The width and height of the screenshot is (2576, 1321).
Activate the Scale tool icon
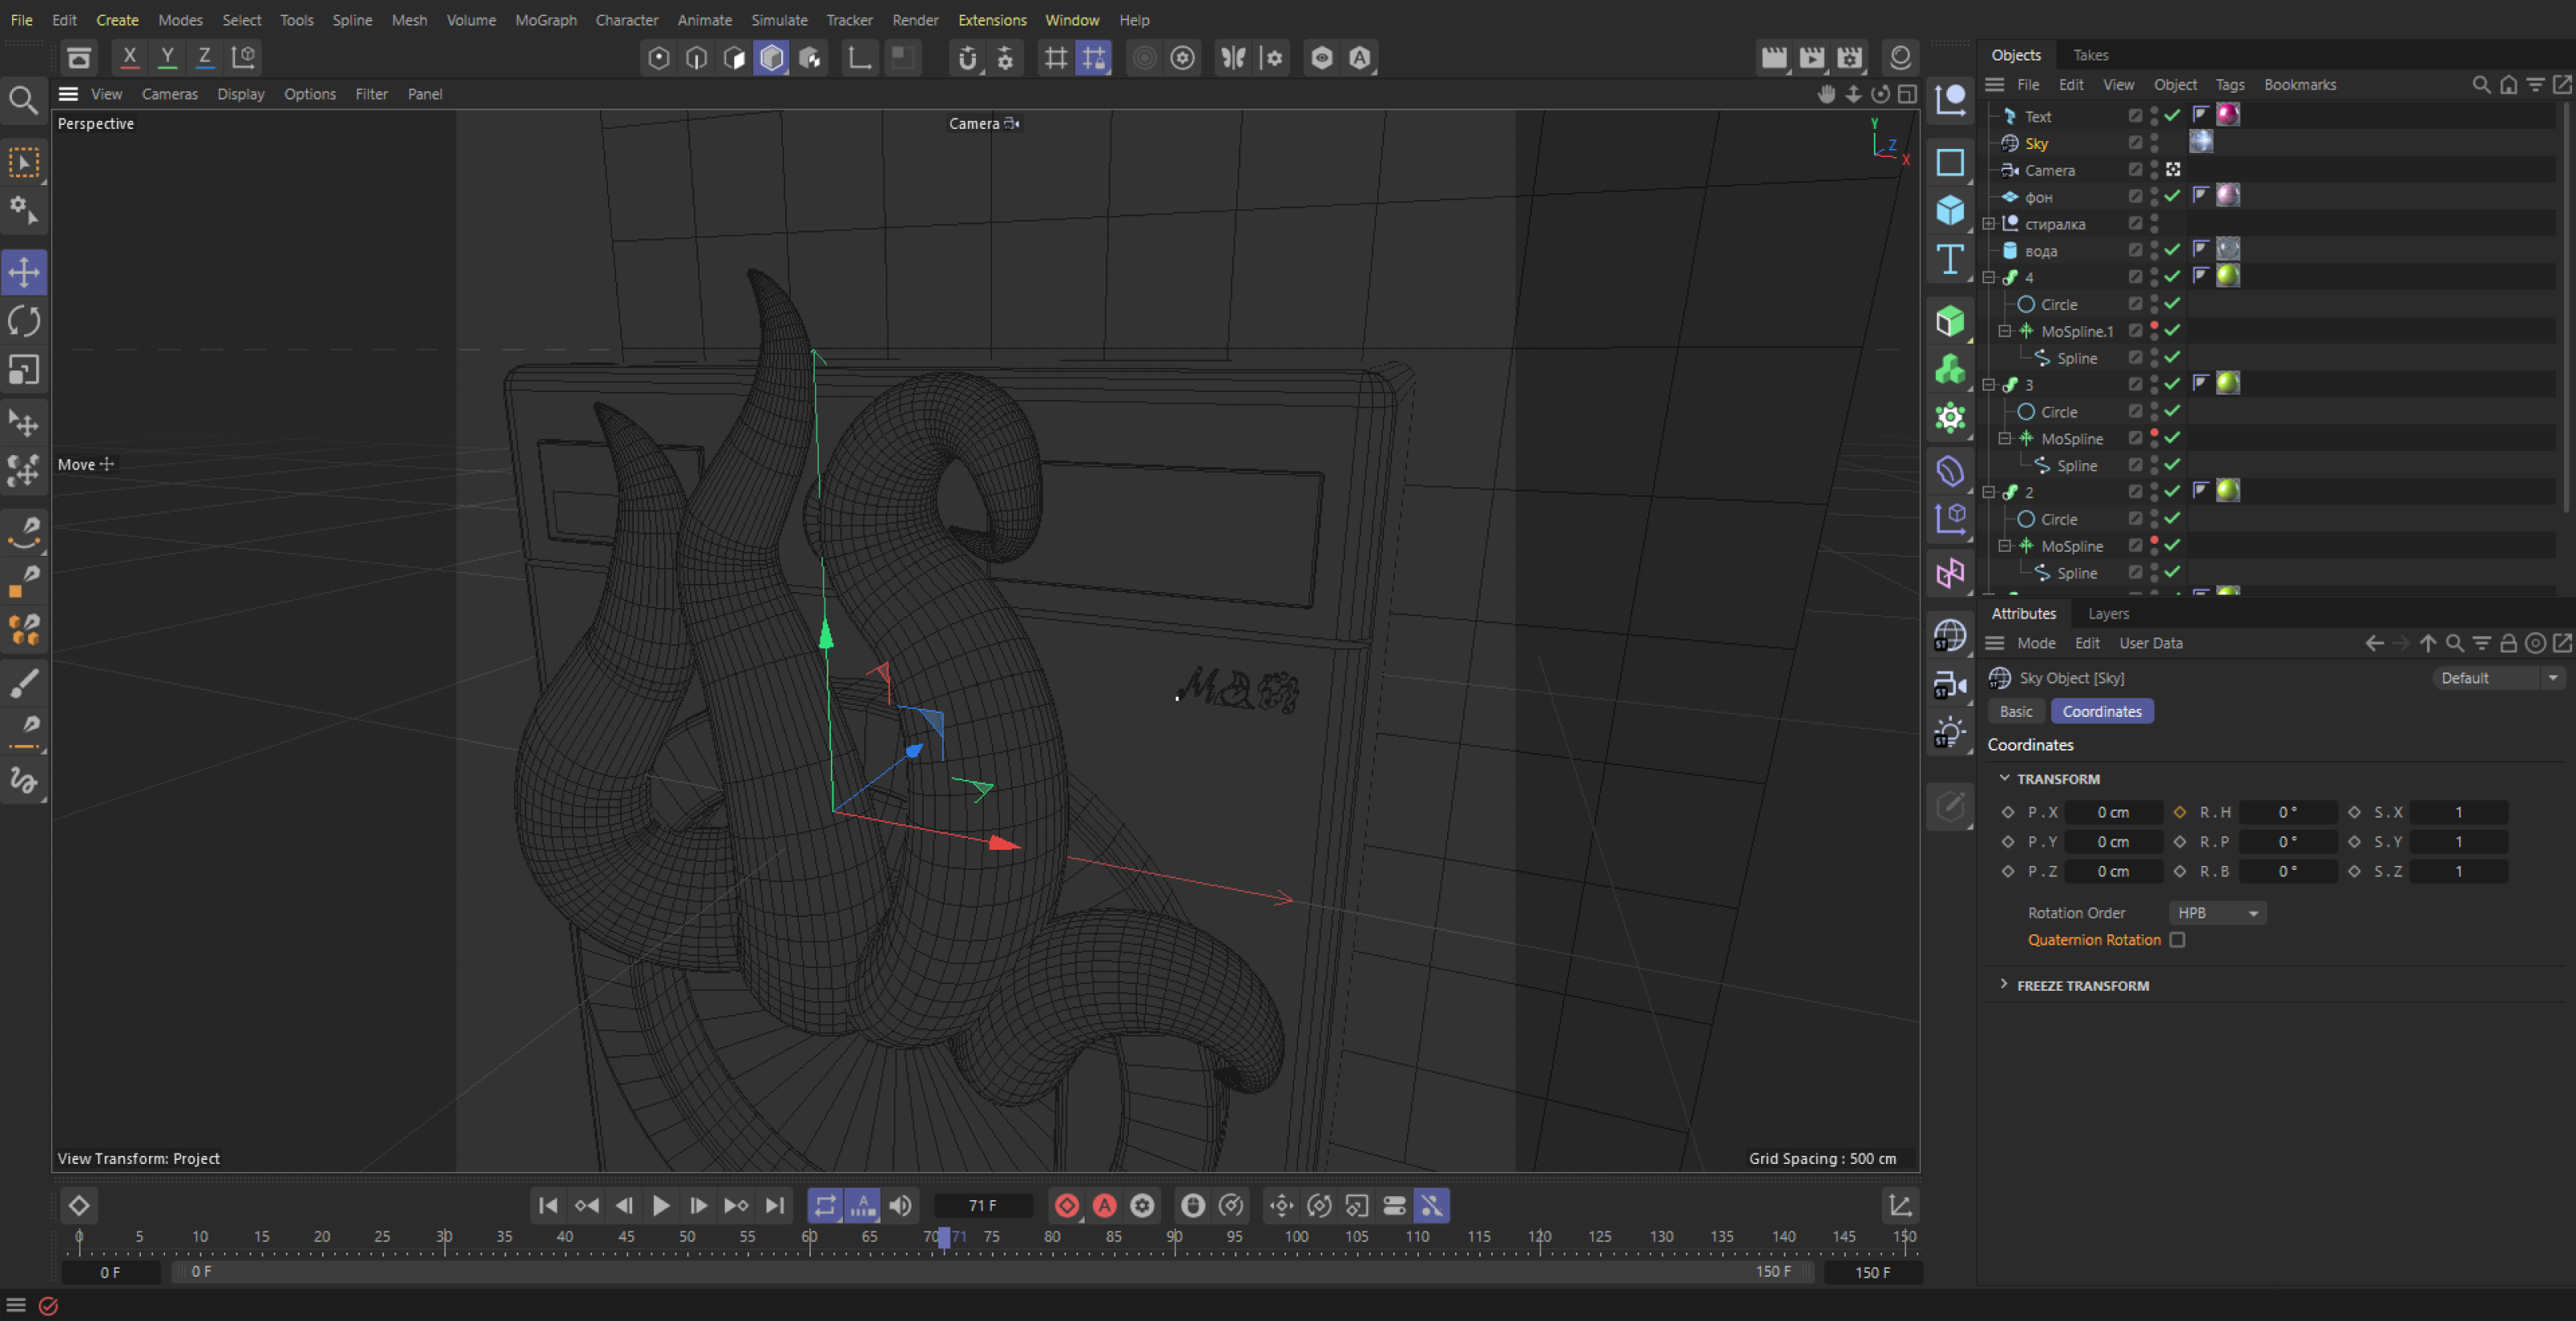point(24,371)
